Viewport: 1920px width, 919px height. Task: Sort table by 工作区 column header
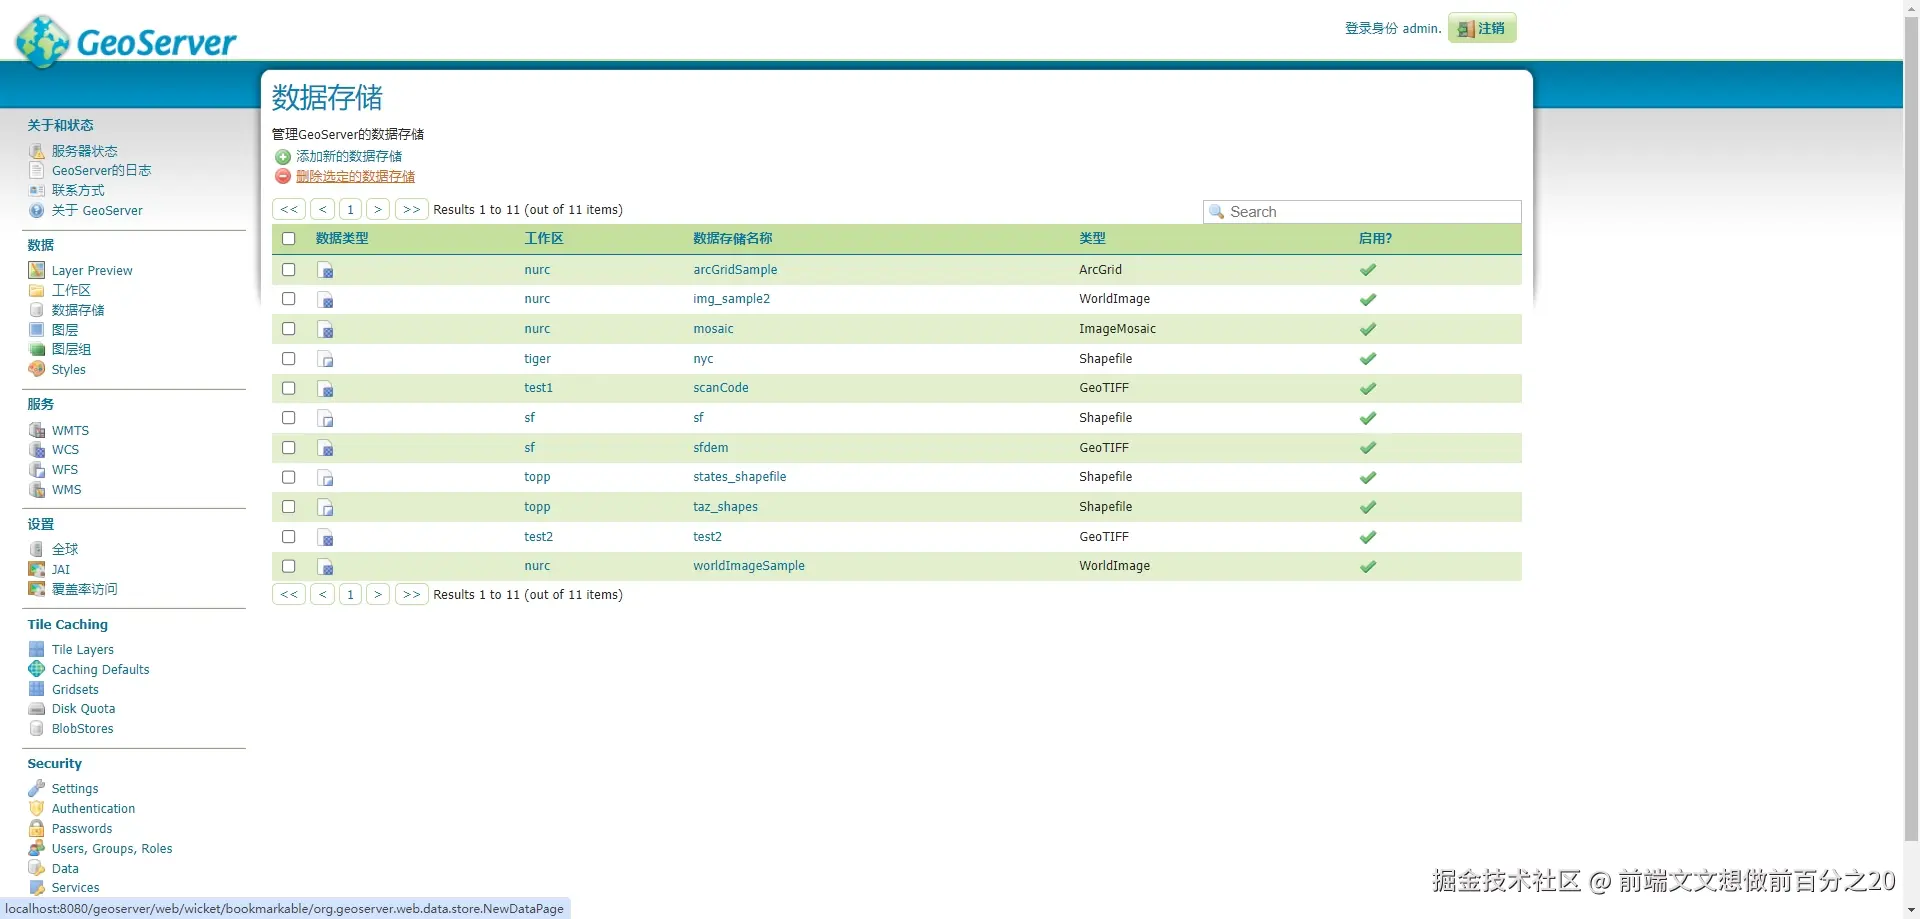click(544, 239)
